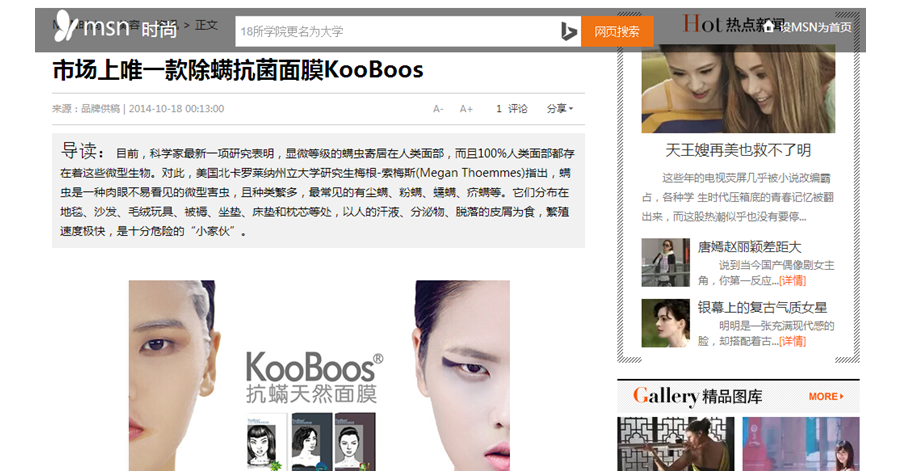899x475 pixels.
Task: Click the home icon beside 设MSN为首页
Action: tap(769, 26)
